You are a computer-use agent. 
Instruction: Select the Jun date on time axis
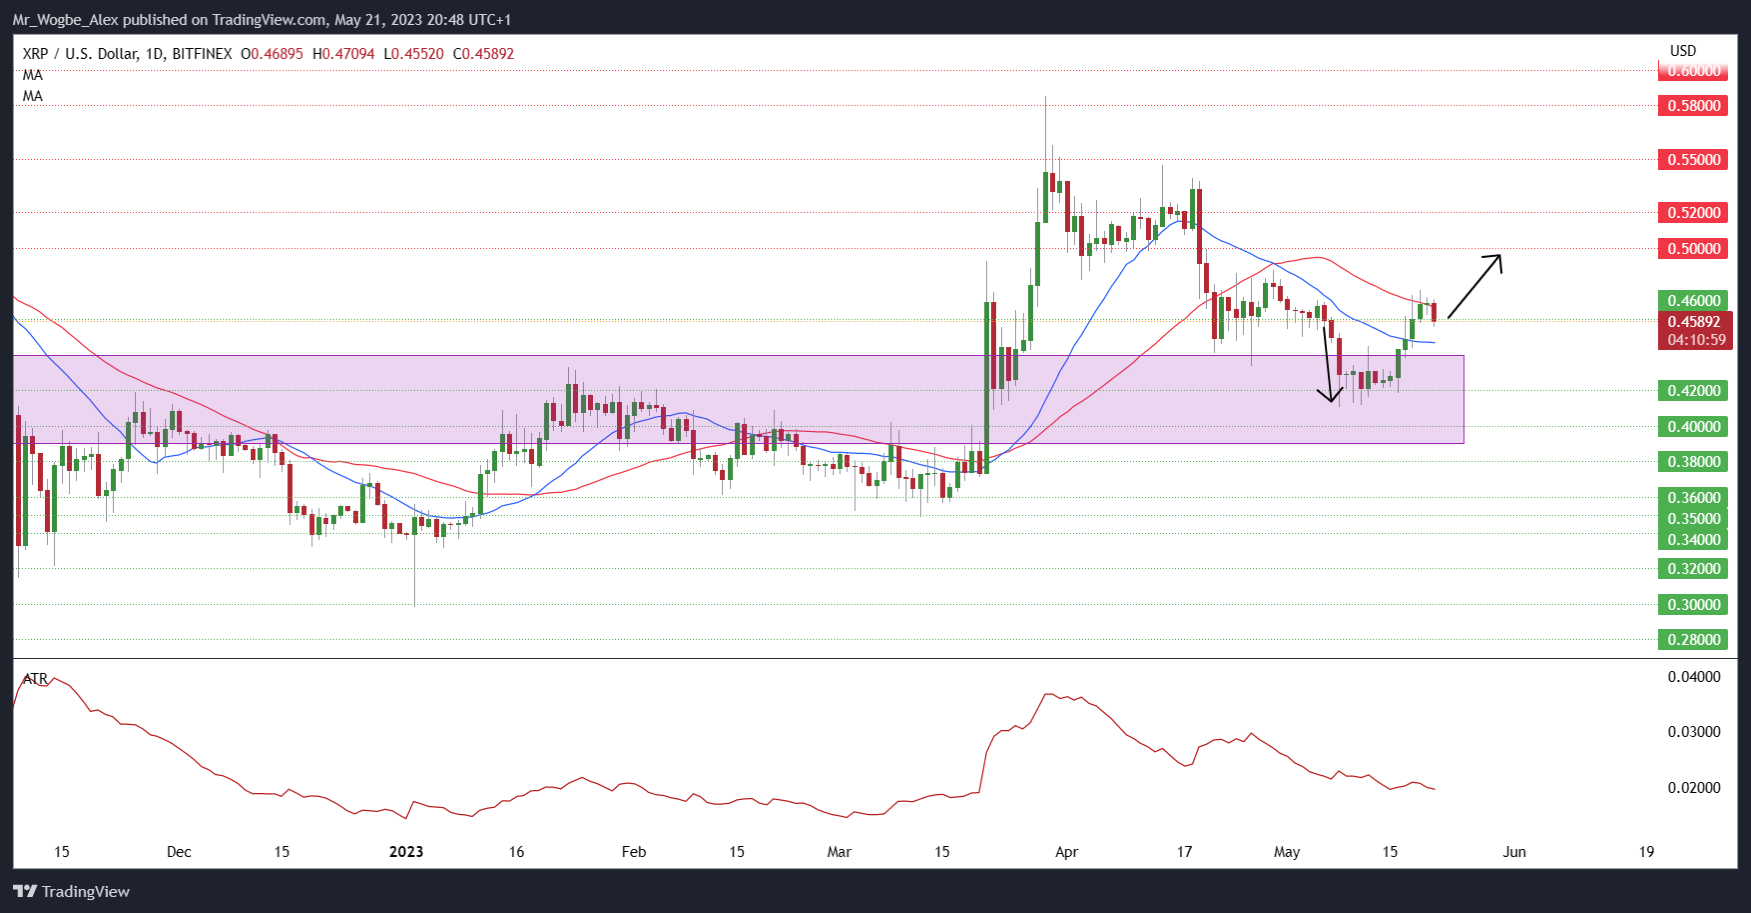pos(1514,852)
